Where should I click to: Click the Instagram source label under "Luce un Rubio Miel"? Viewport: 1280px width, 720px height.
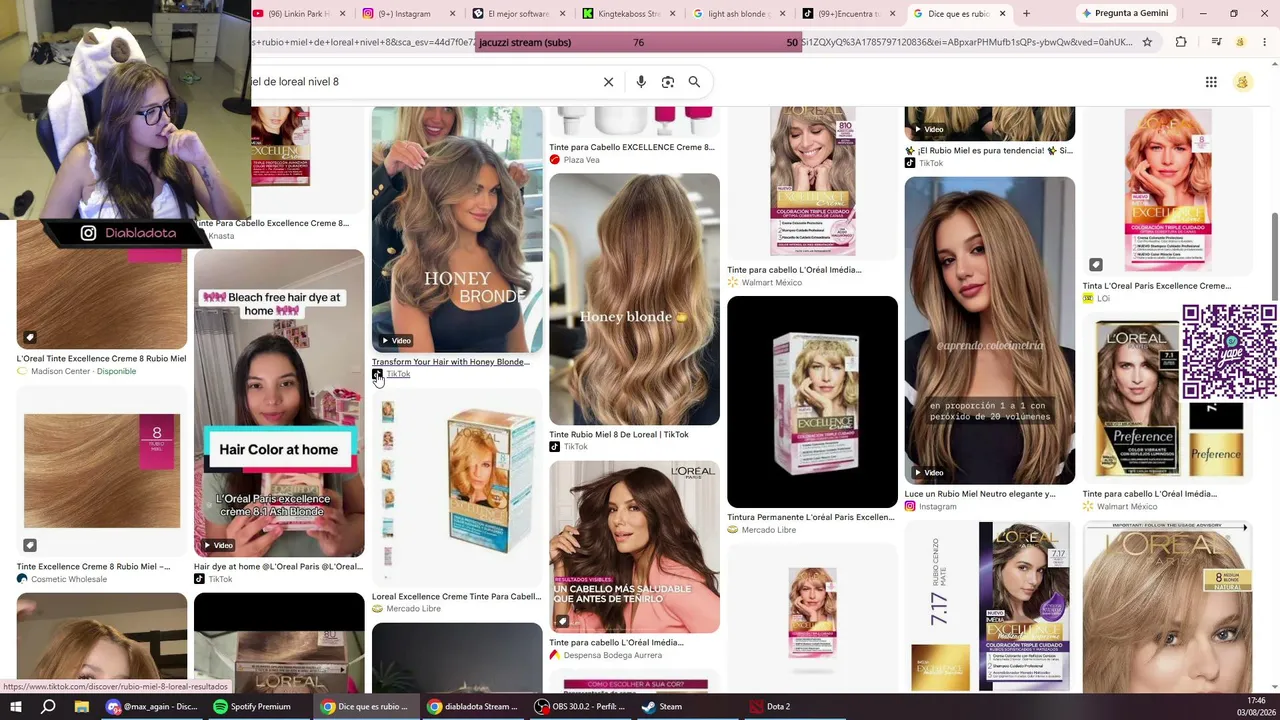[938, 507]
